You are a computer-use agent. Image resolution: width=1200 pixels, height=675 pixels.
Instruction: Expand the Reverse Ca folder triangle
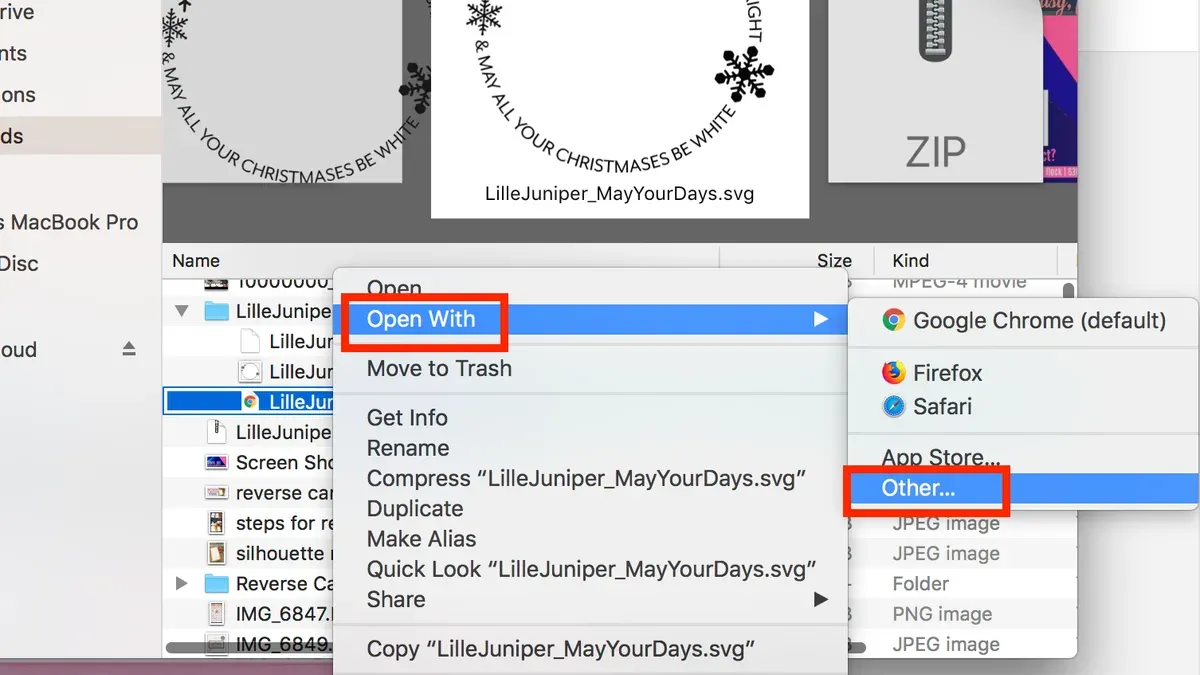pos(181,583)
